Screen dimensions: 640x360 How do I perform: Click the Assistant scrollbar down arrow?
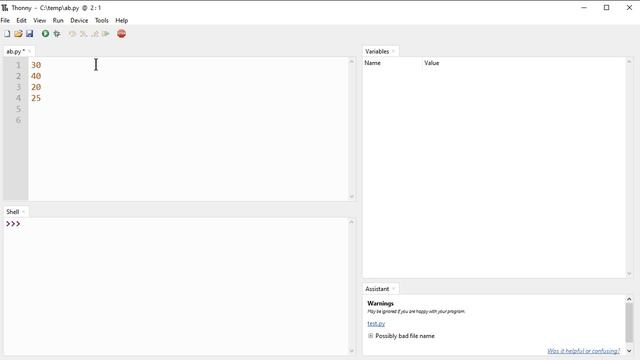click(629, 351)
